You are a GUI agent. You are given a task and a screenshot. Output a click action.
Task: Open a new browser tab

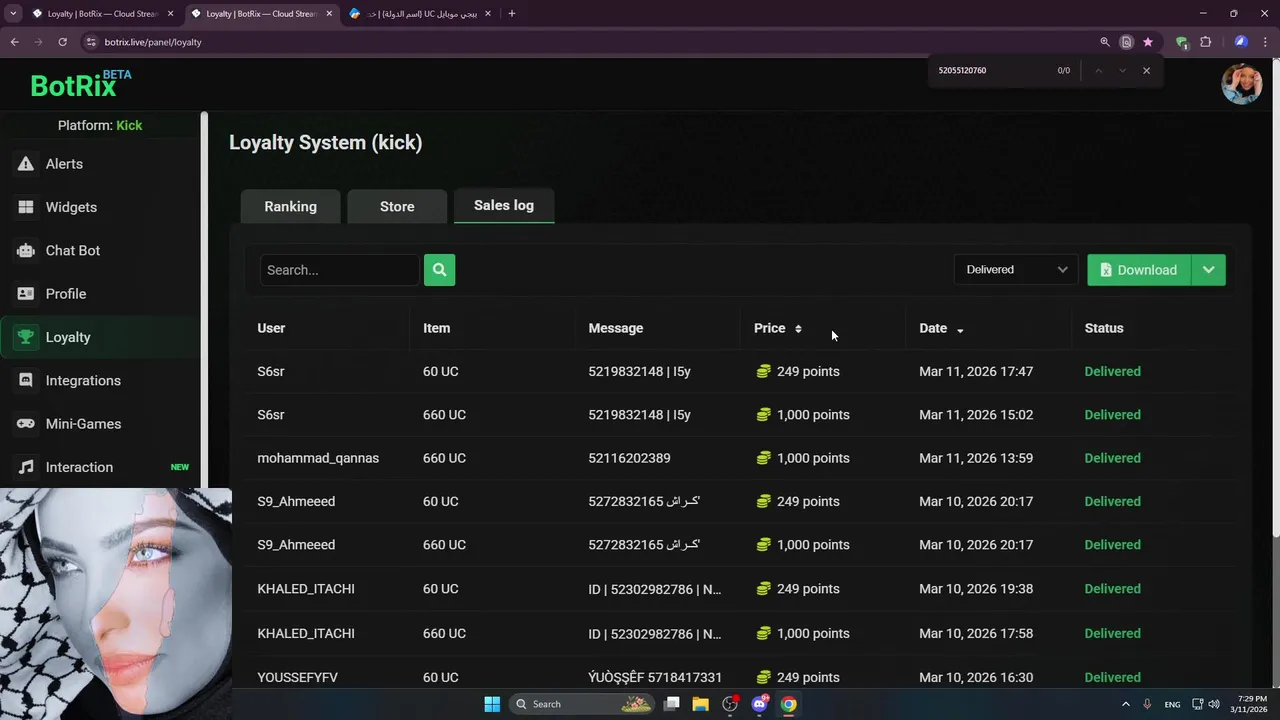[x=512, y=14]
